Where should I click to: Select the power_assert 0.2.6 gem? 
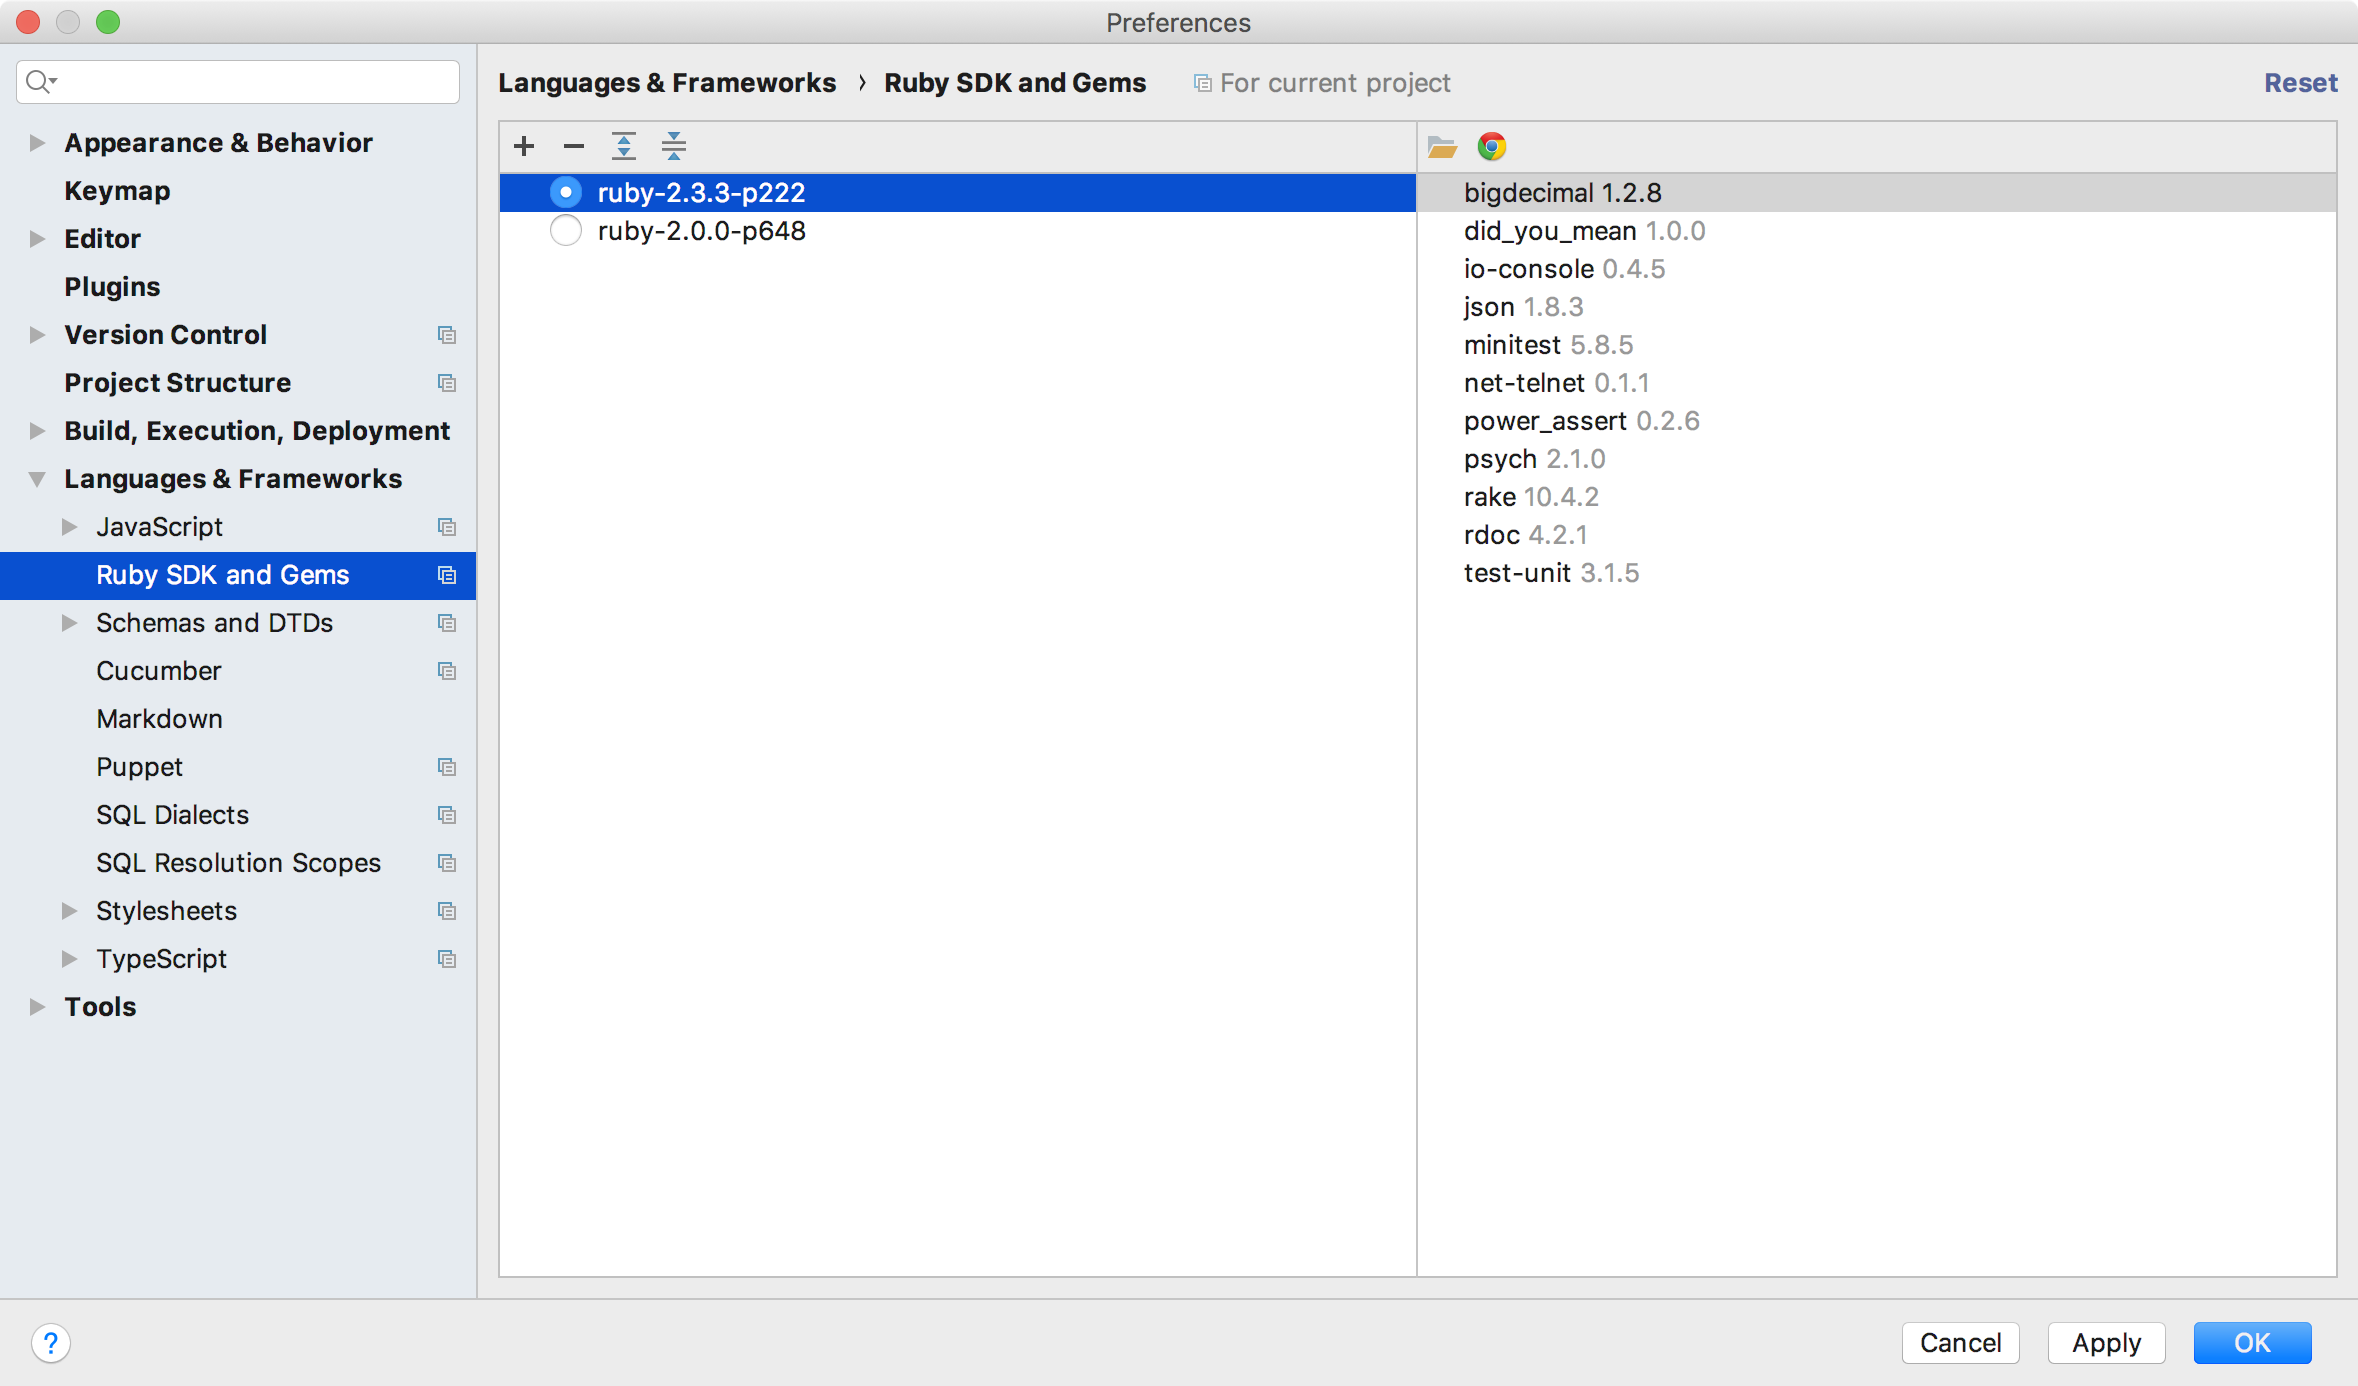click(1876, 421)
